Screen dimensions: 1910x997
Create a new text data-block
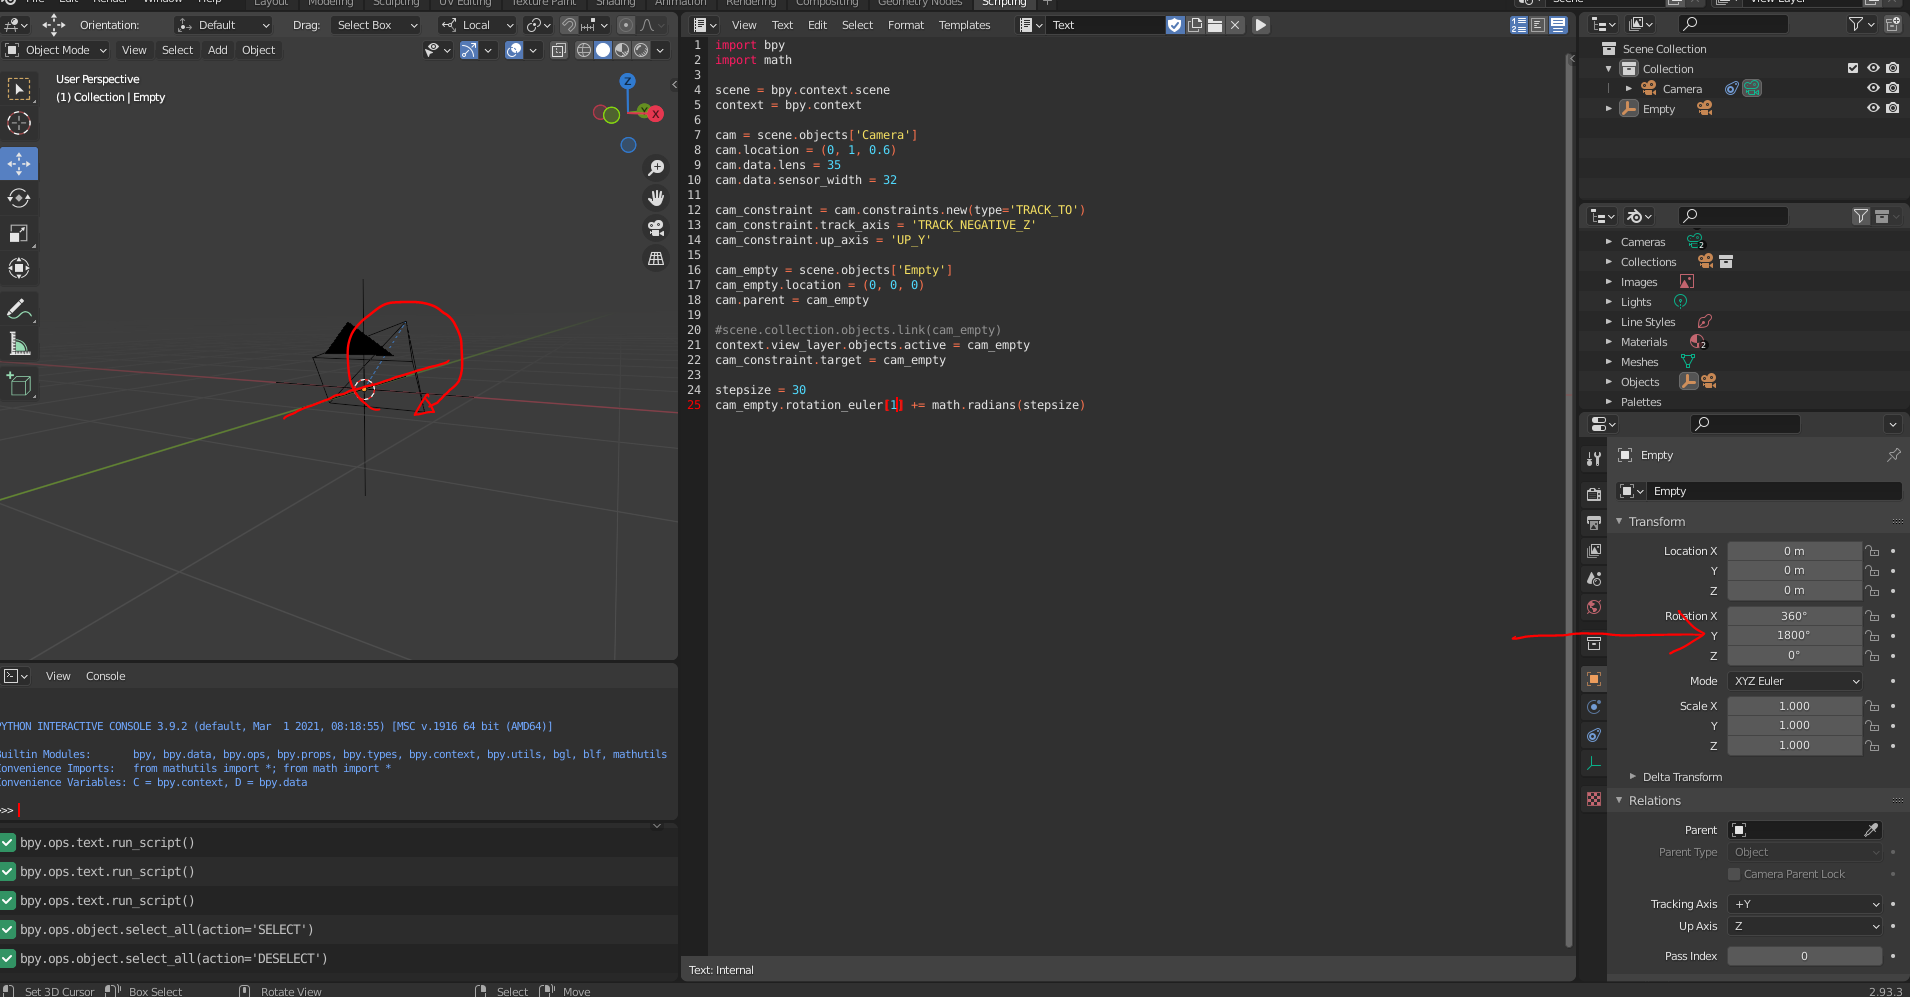tap(1195, 25)
